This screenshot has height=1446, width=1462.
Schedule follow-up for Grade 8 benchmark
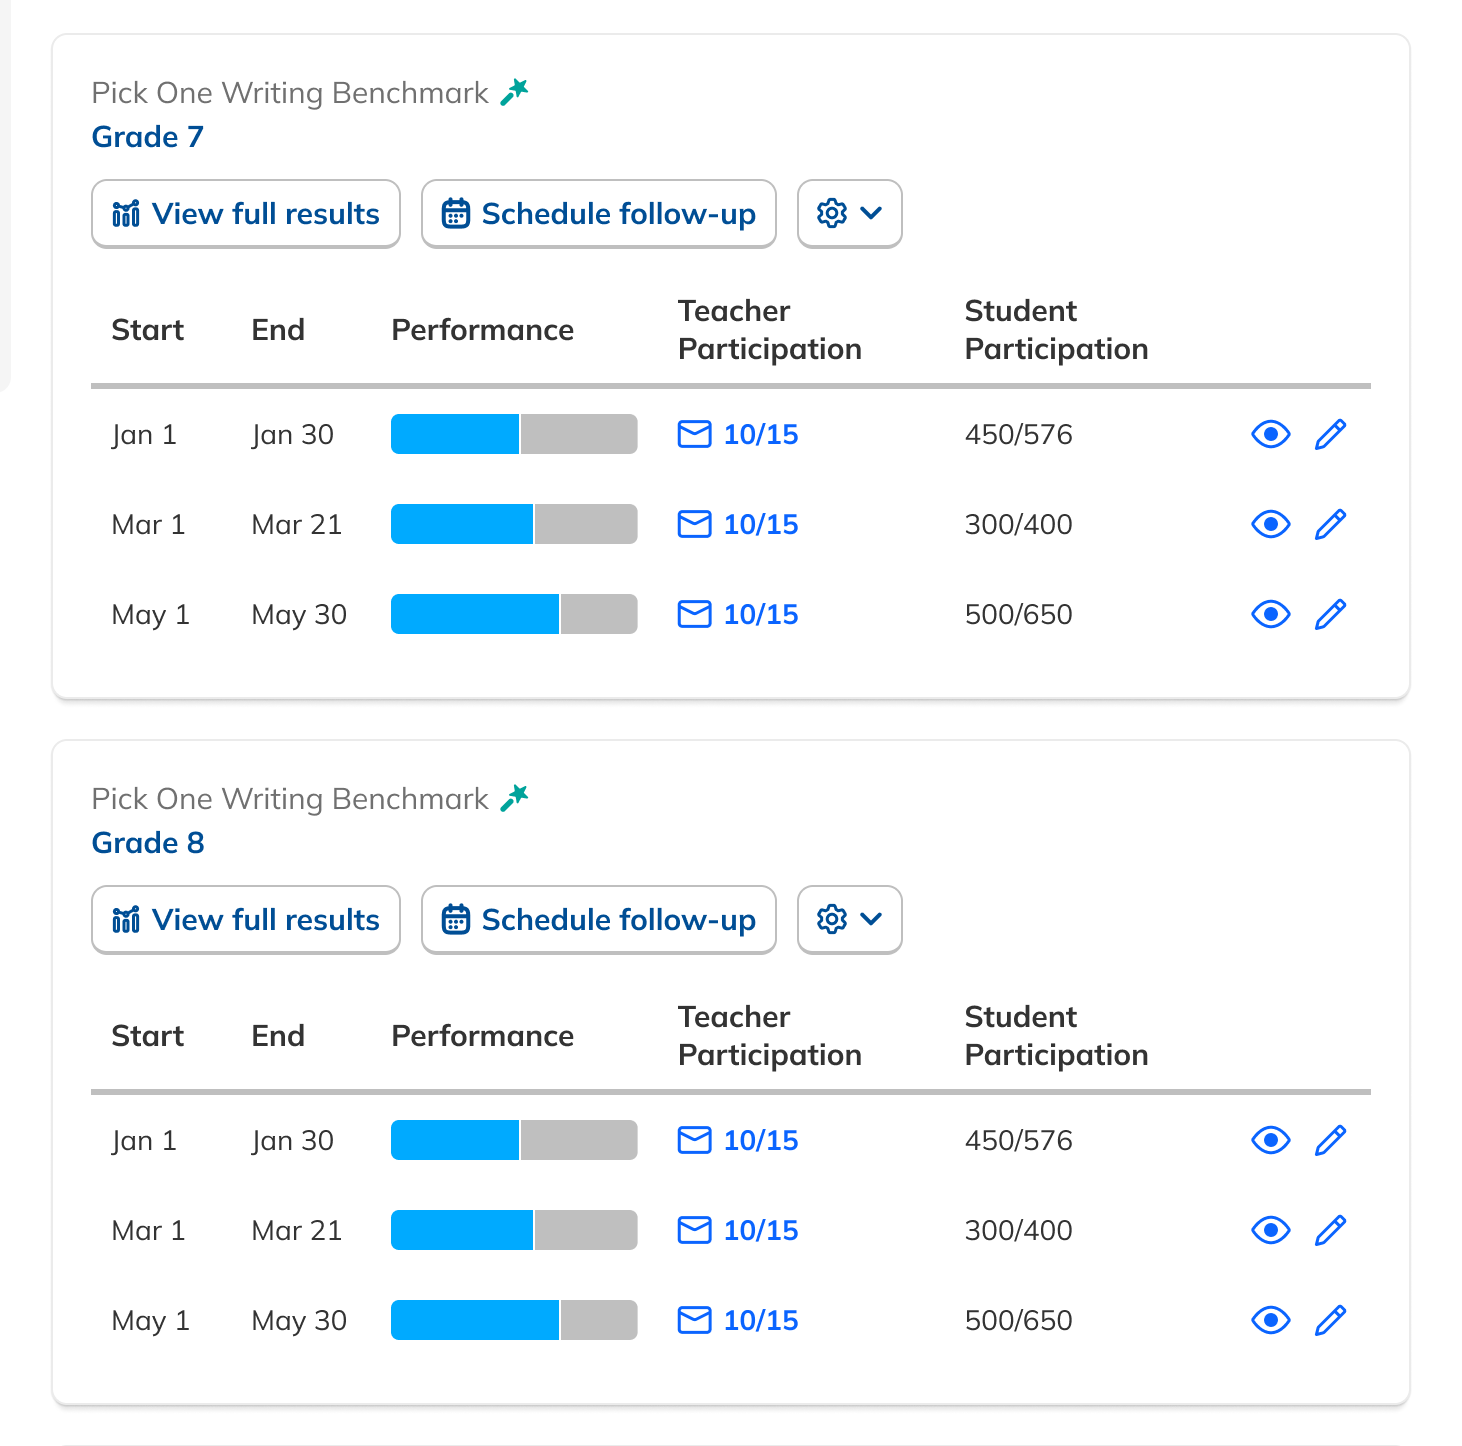tap(598, 920)
